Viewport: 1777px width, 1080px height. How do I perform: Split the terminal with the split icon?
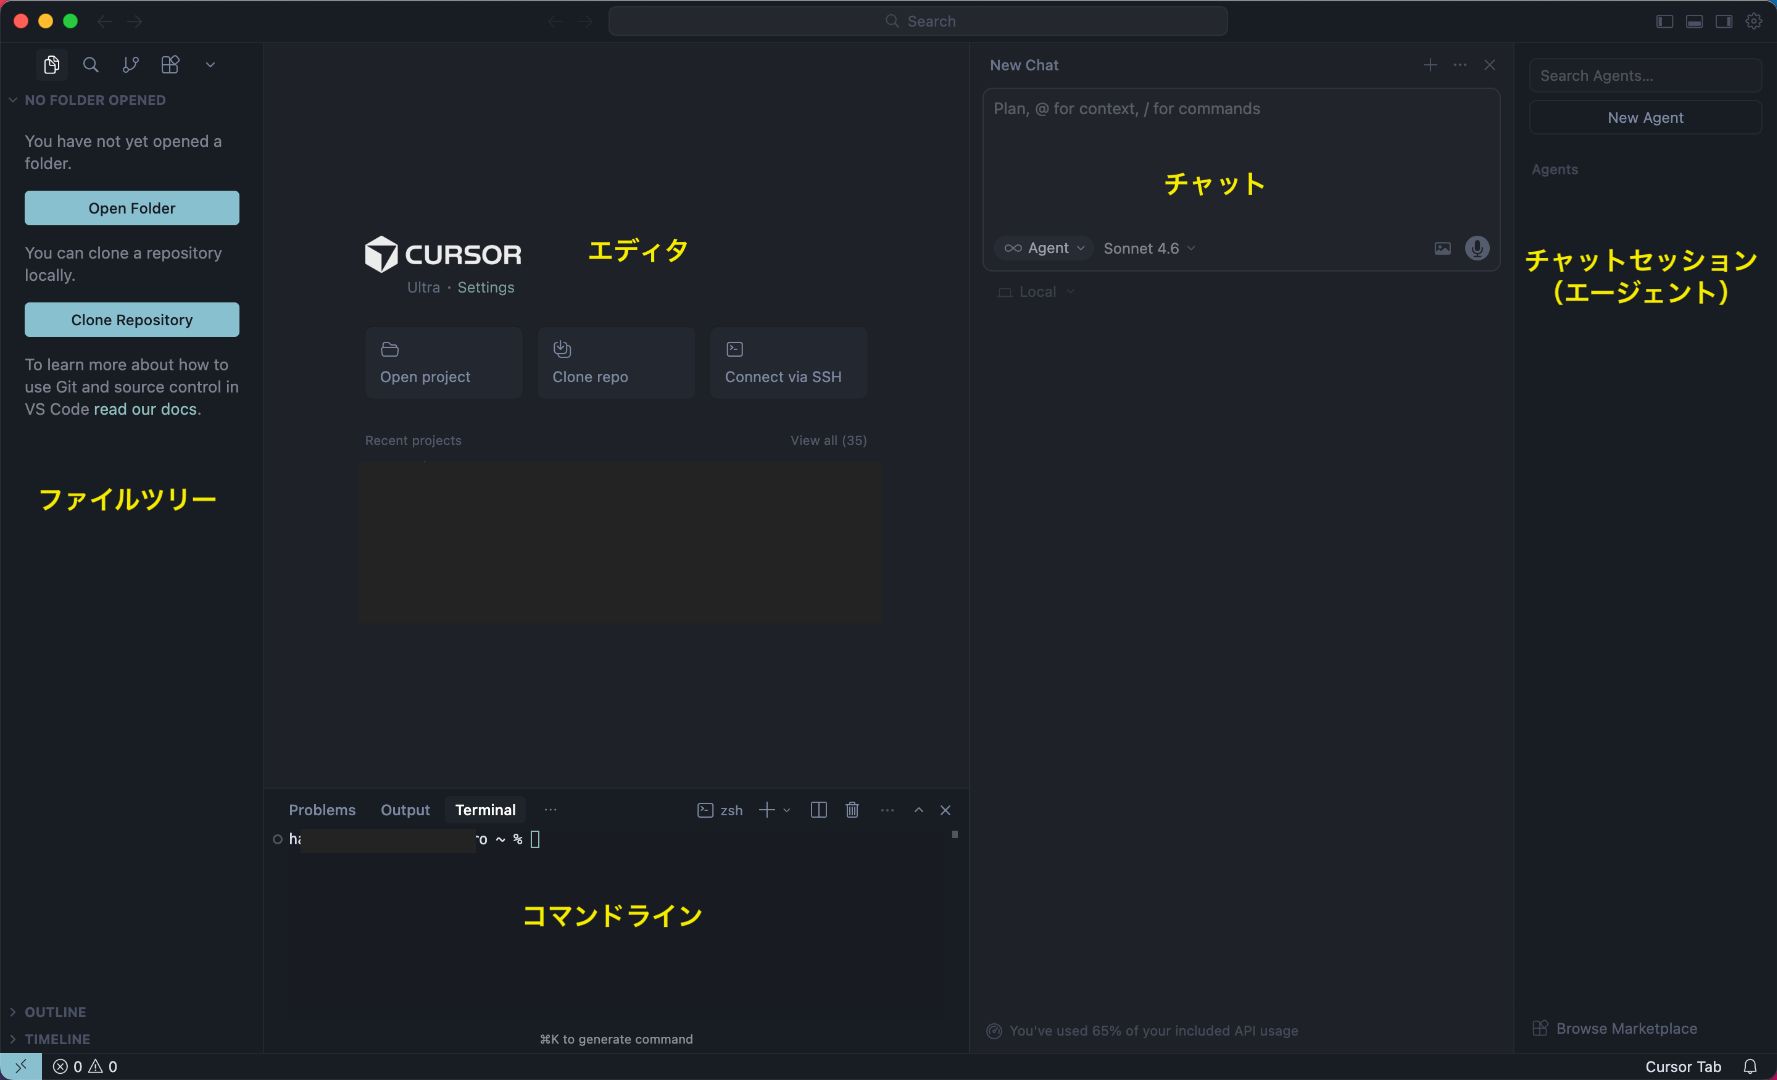tap(818, 810)
